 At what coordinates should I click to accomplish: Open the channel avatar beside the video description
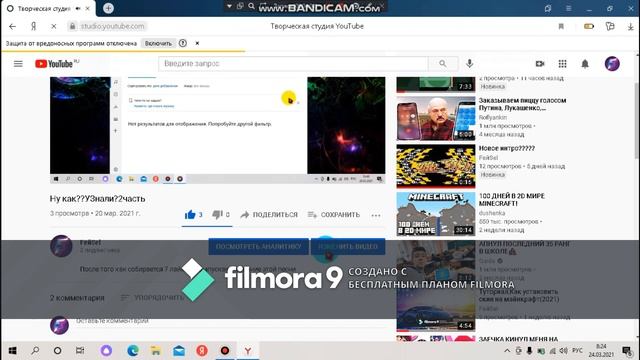[x=61, y=246]
